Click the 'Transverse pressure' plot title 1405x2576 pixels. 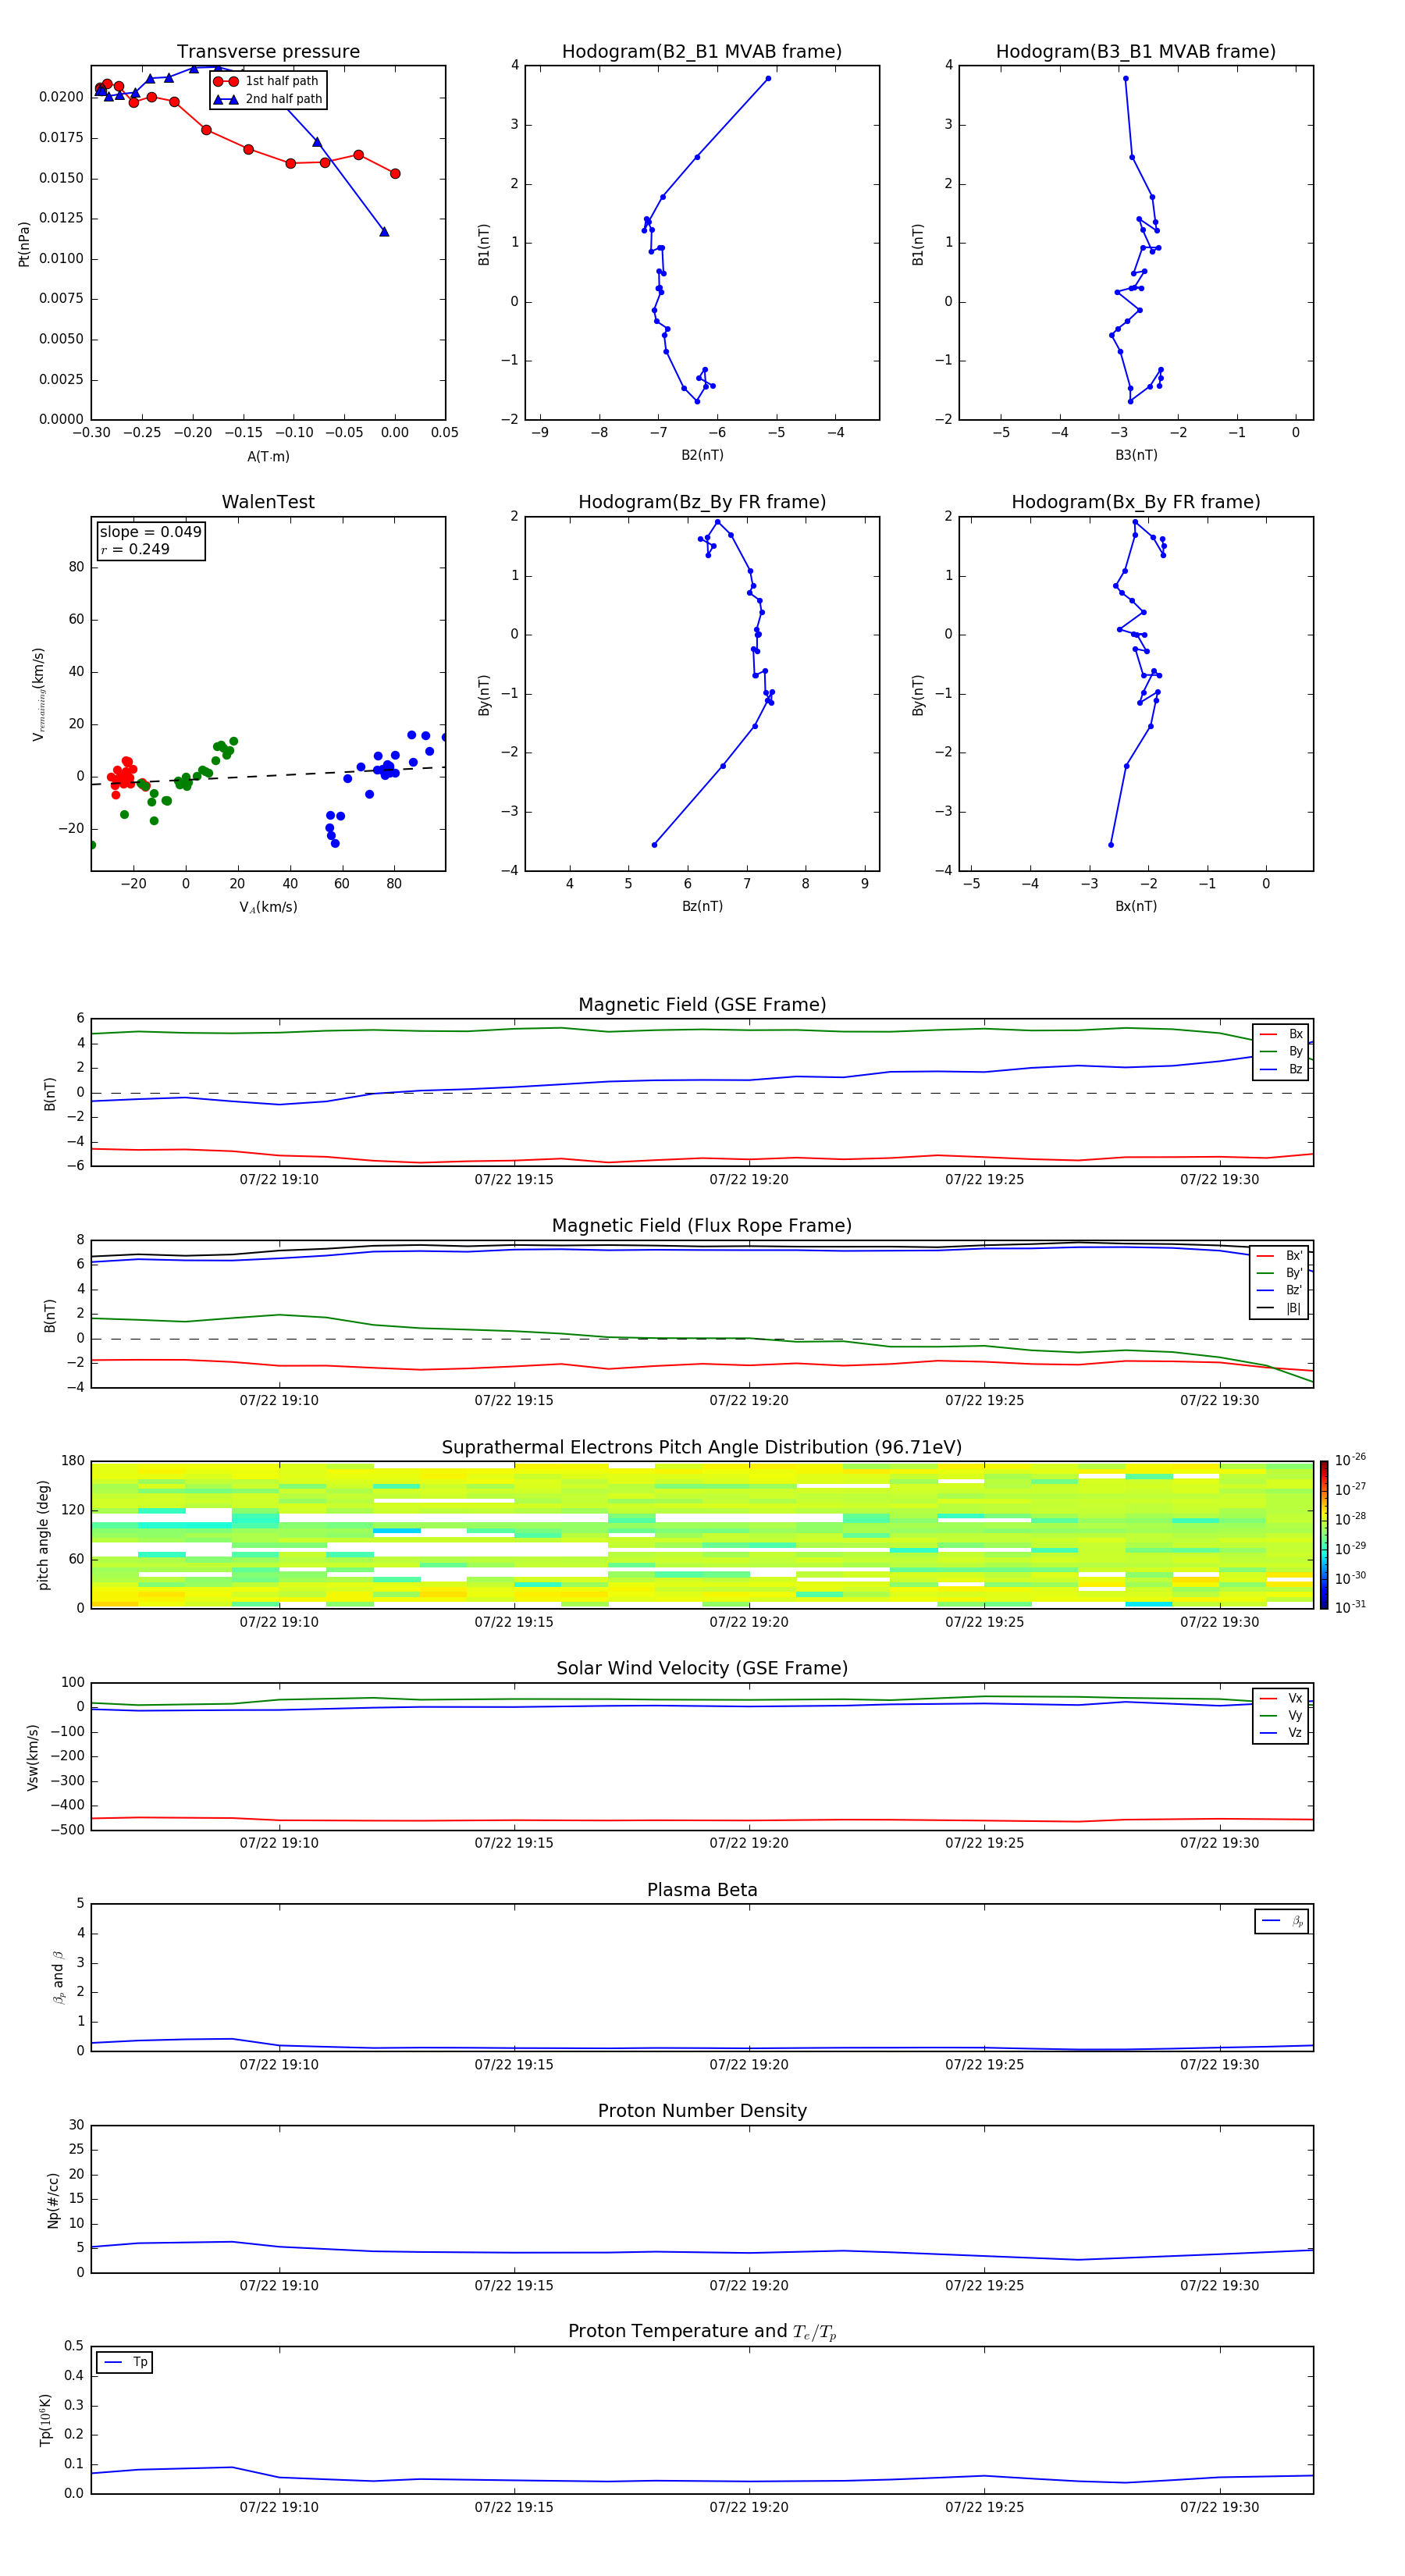tap(268, 52)
